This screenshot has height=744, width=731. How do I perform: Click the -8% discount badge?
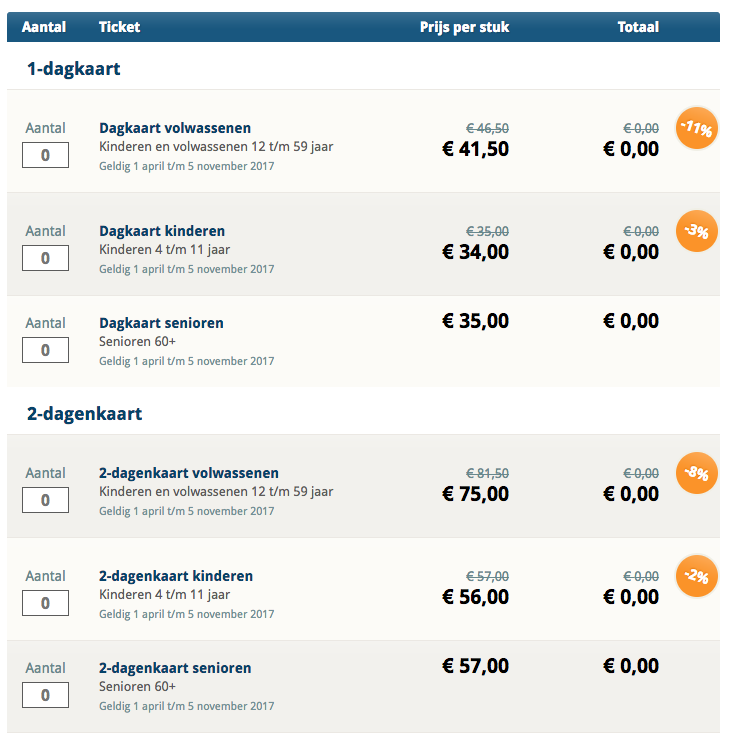pyautogui.click(x=696, y=473)
